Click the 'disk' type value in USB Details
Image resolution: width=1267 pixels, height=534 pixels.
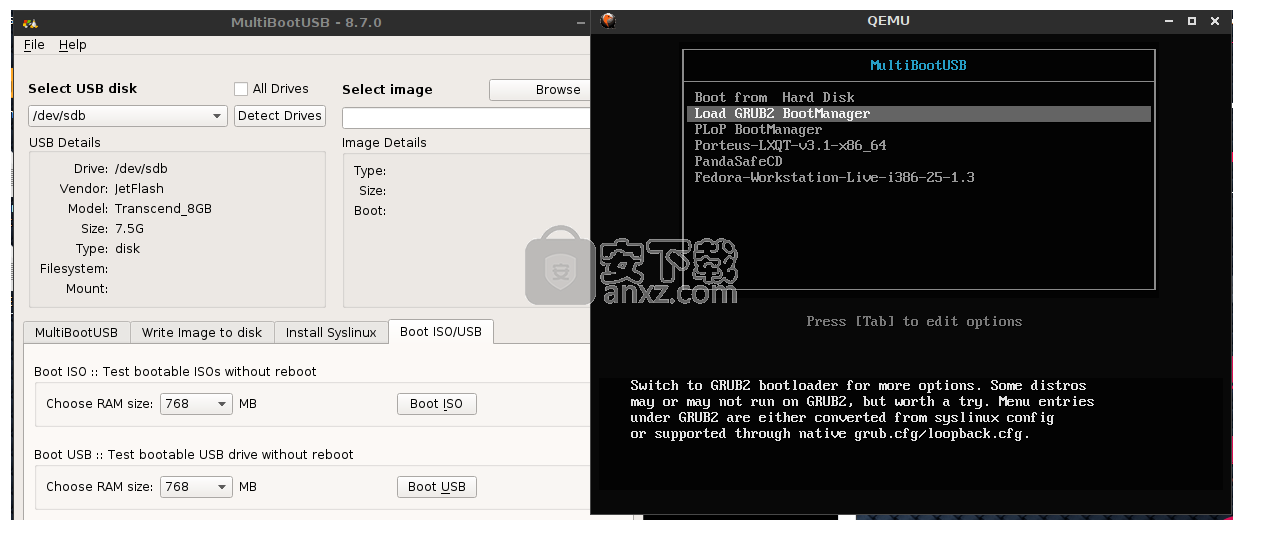coord(127,249)
